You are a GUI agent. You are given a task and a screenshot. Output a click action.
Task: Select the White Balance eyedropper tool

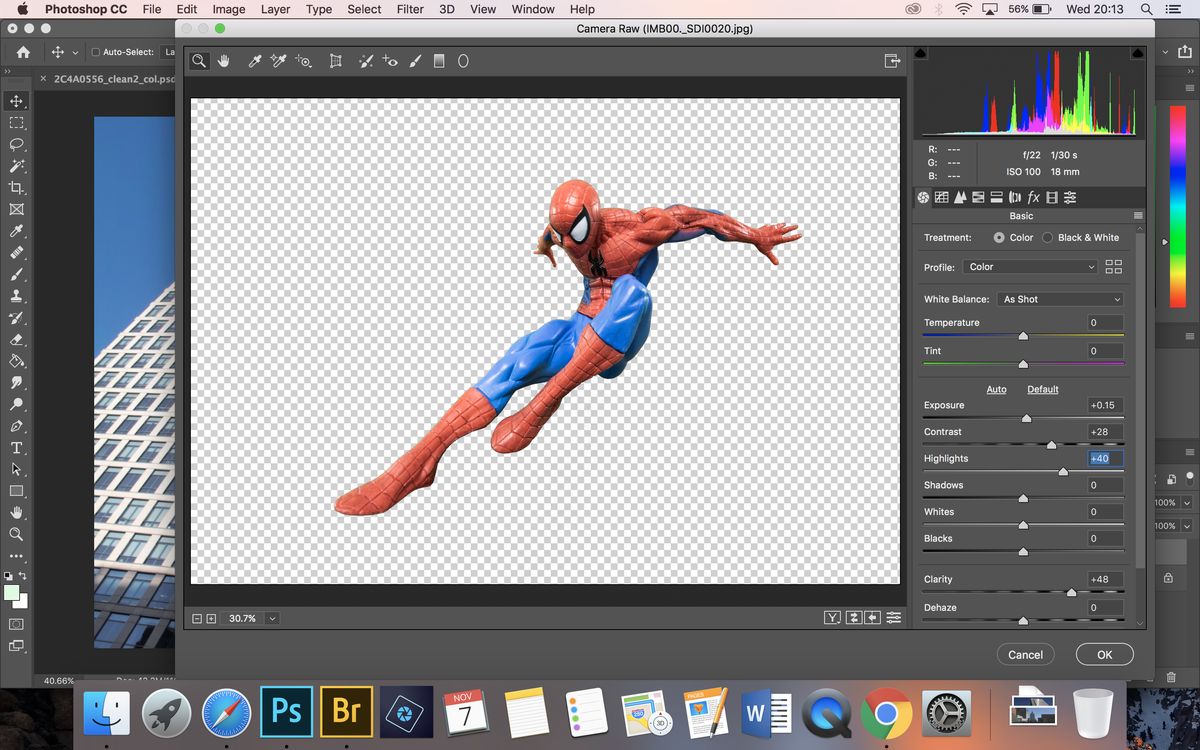click(254, 61)
